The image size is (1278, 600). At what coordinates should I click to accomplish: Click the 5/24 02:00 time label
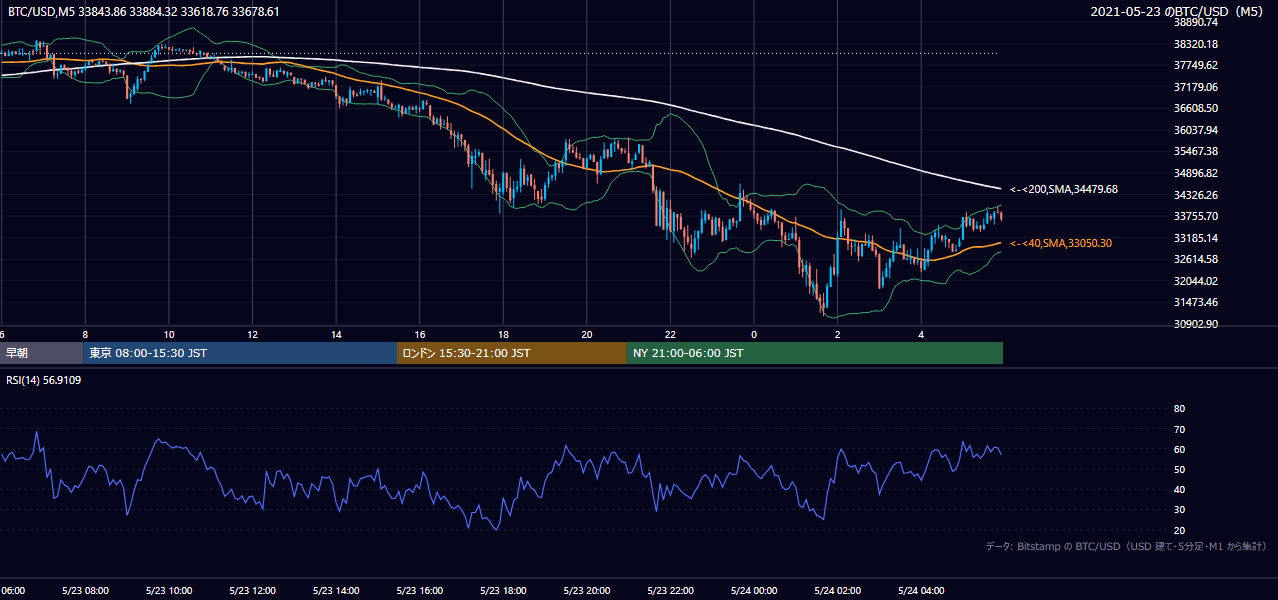[837, 591]
